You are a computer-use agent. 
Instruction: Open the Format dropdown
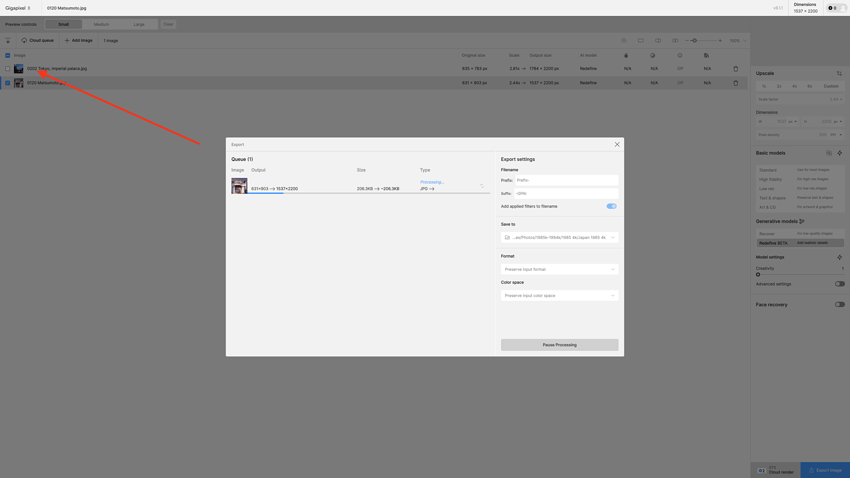click(x=559, y=269)
